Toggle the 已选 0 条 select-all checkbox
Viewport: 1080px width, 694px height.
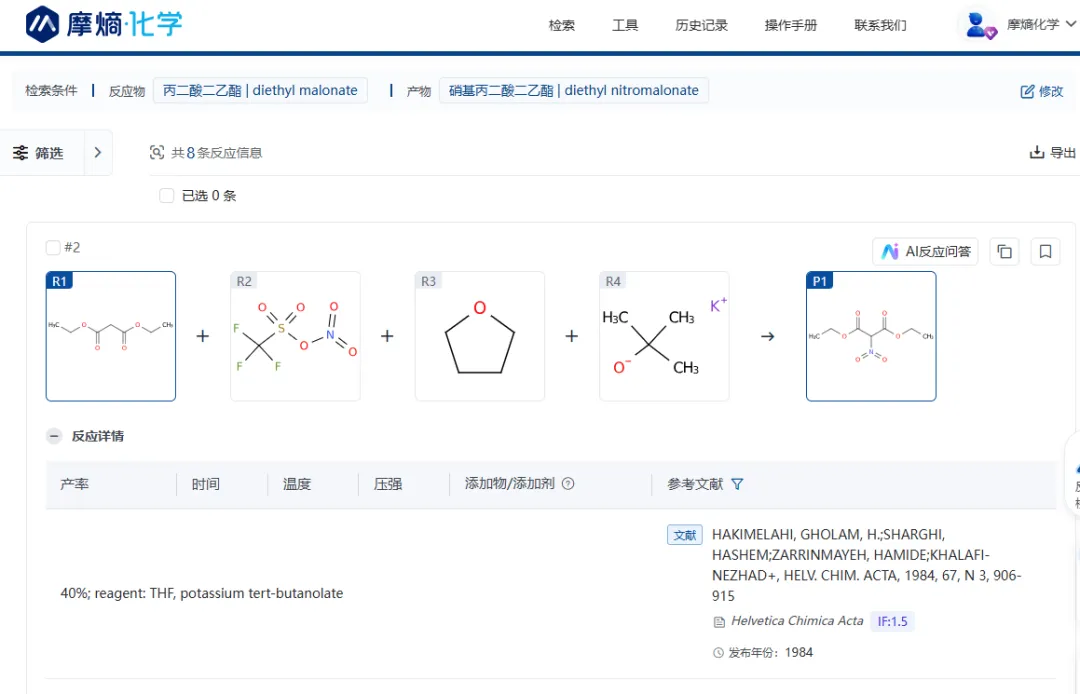167,196
